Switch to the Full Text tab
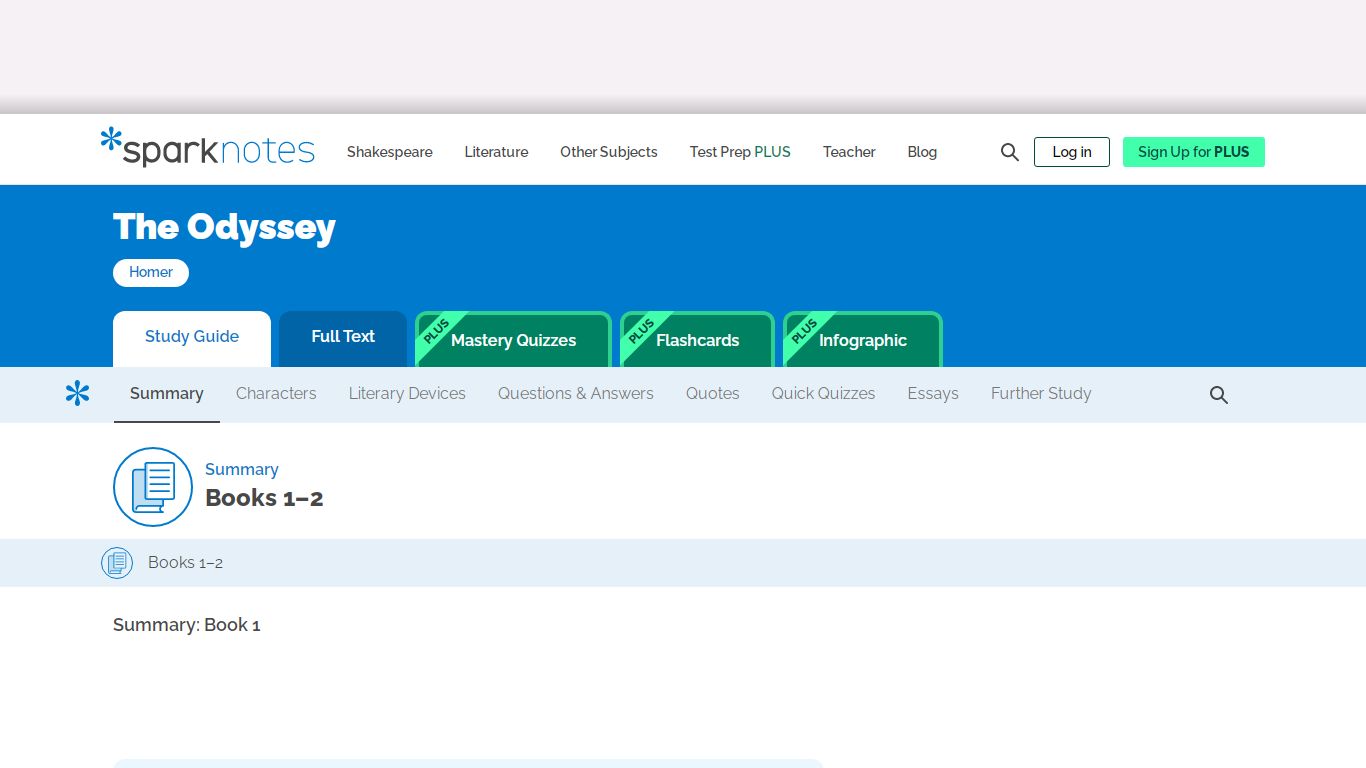1366x768 pixels. pyautogui.click(x=343, y=339)
